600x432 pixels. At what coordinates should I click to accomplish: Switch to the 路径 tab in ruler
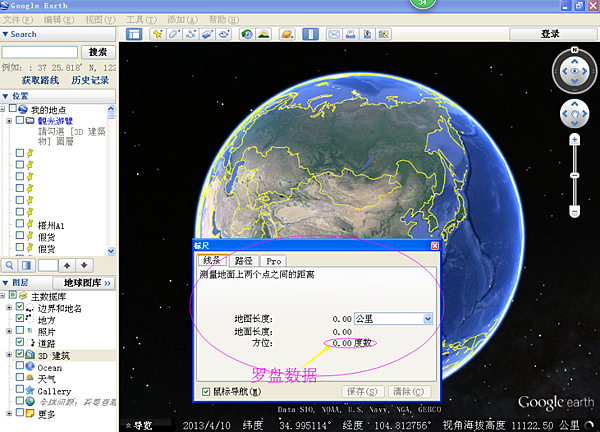point(244,261)
